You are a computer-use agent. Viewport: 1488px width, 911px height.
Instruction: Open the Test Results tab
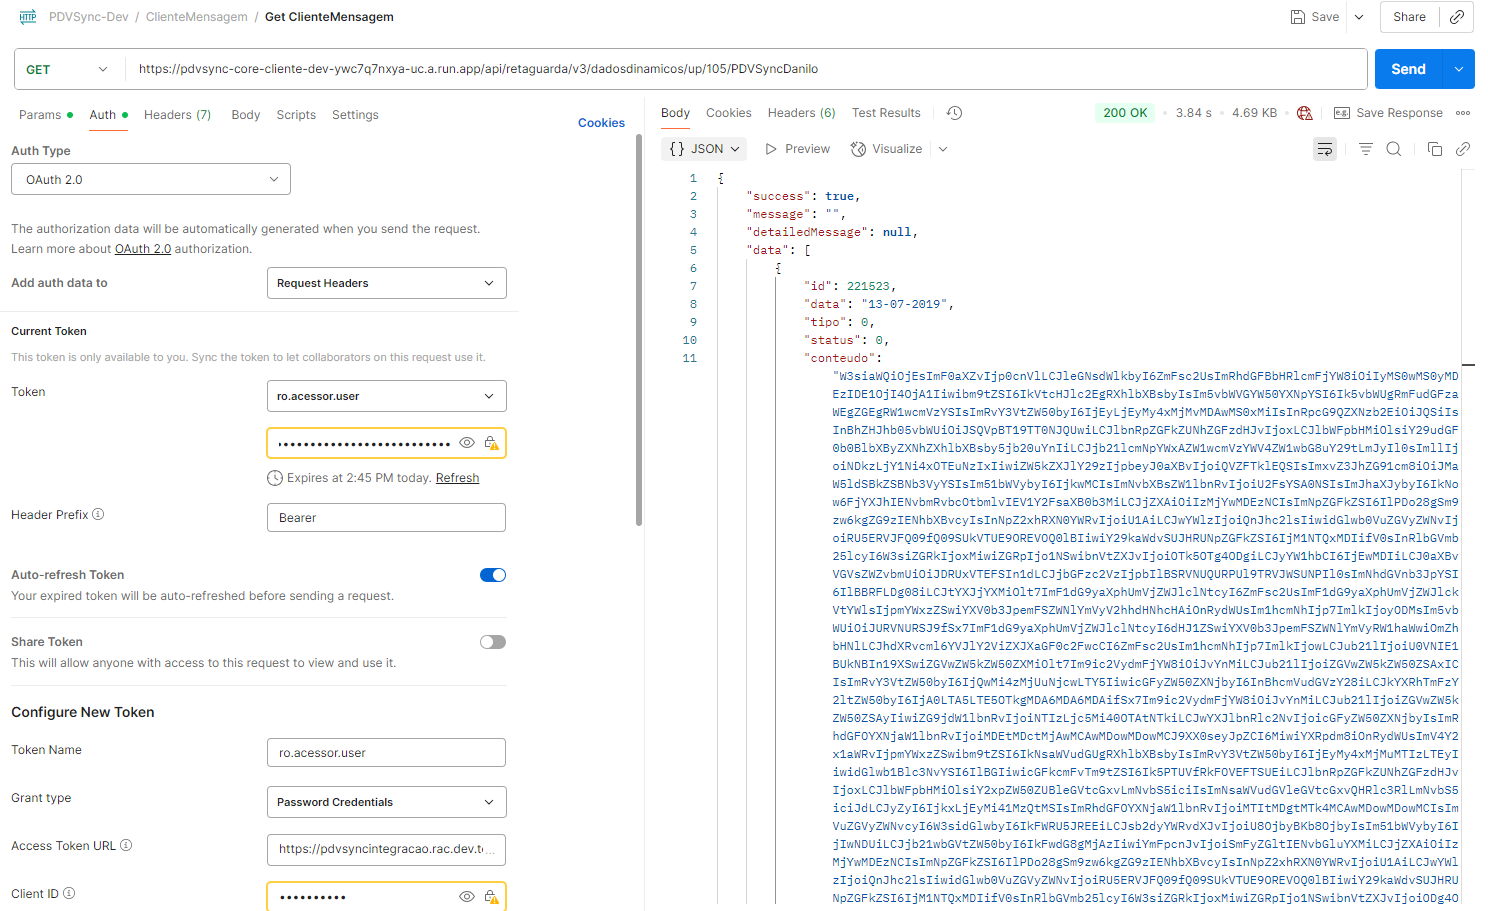pyautogui.click(x=886, y=113)
